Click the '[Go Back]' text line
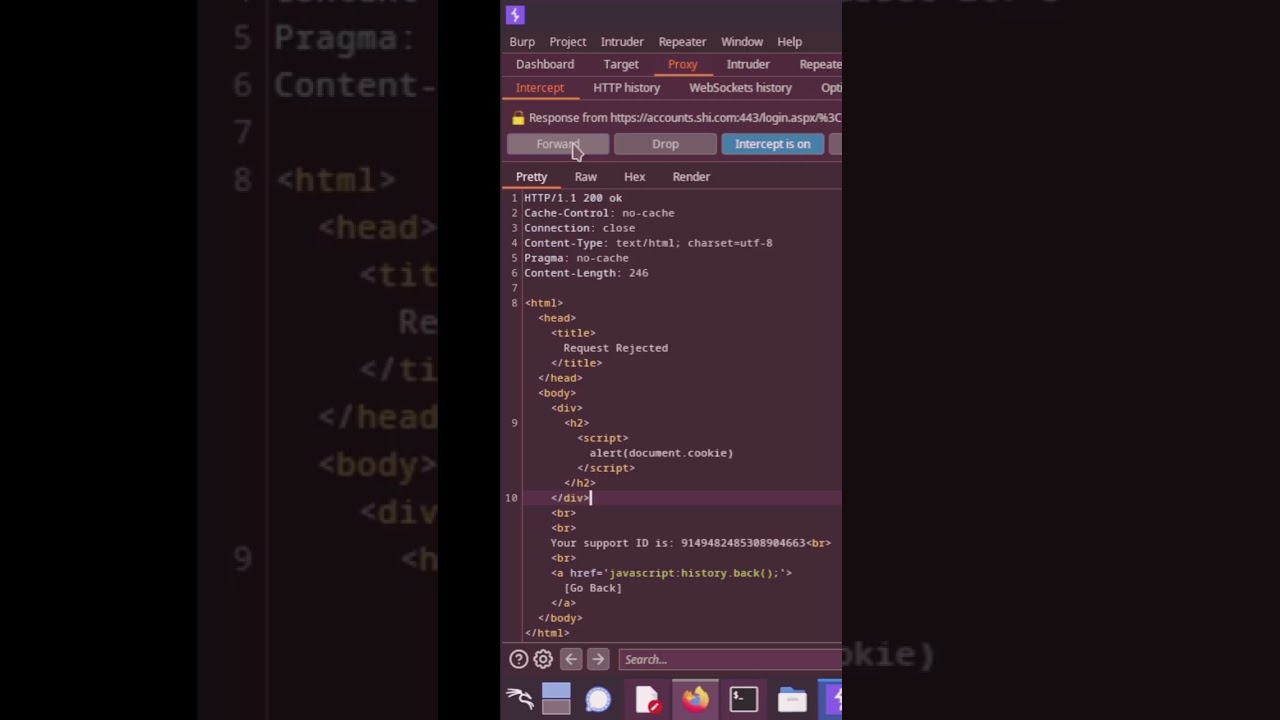The height and width of the screenshot is (720, 1280). 593,588
